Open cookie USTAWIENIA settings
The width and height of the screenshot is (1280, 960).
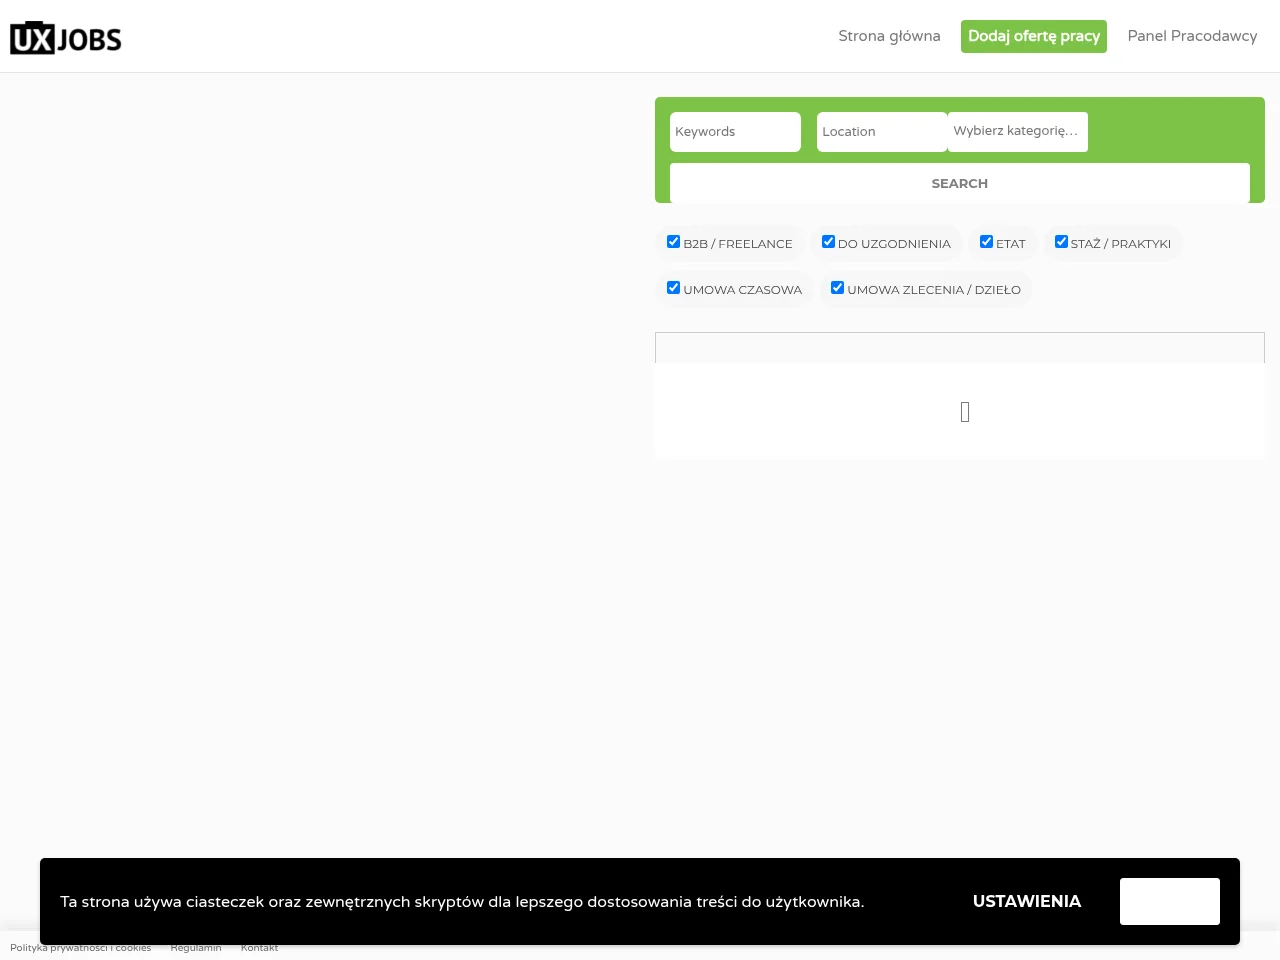(x=1027, y=901)
